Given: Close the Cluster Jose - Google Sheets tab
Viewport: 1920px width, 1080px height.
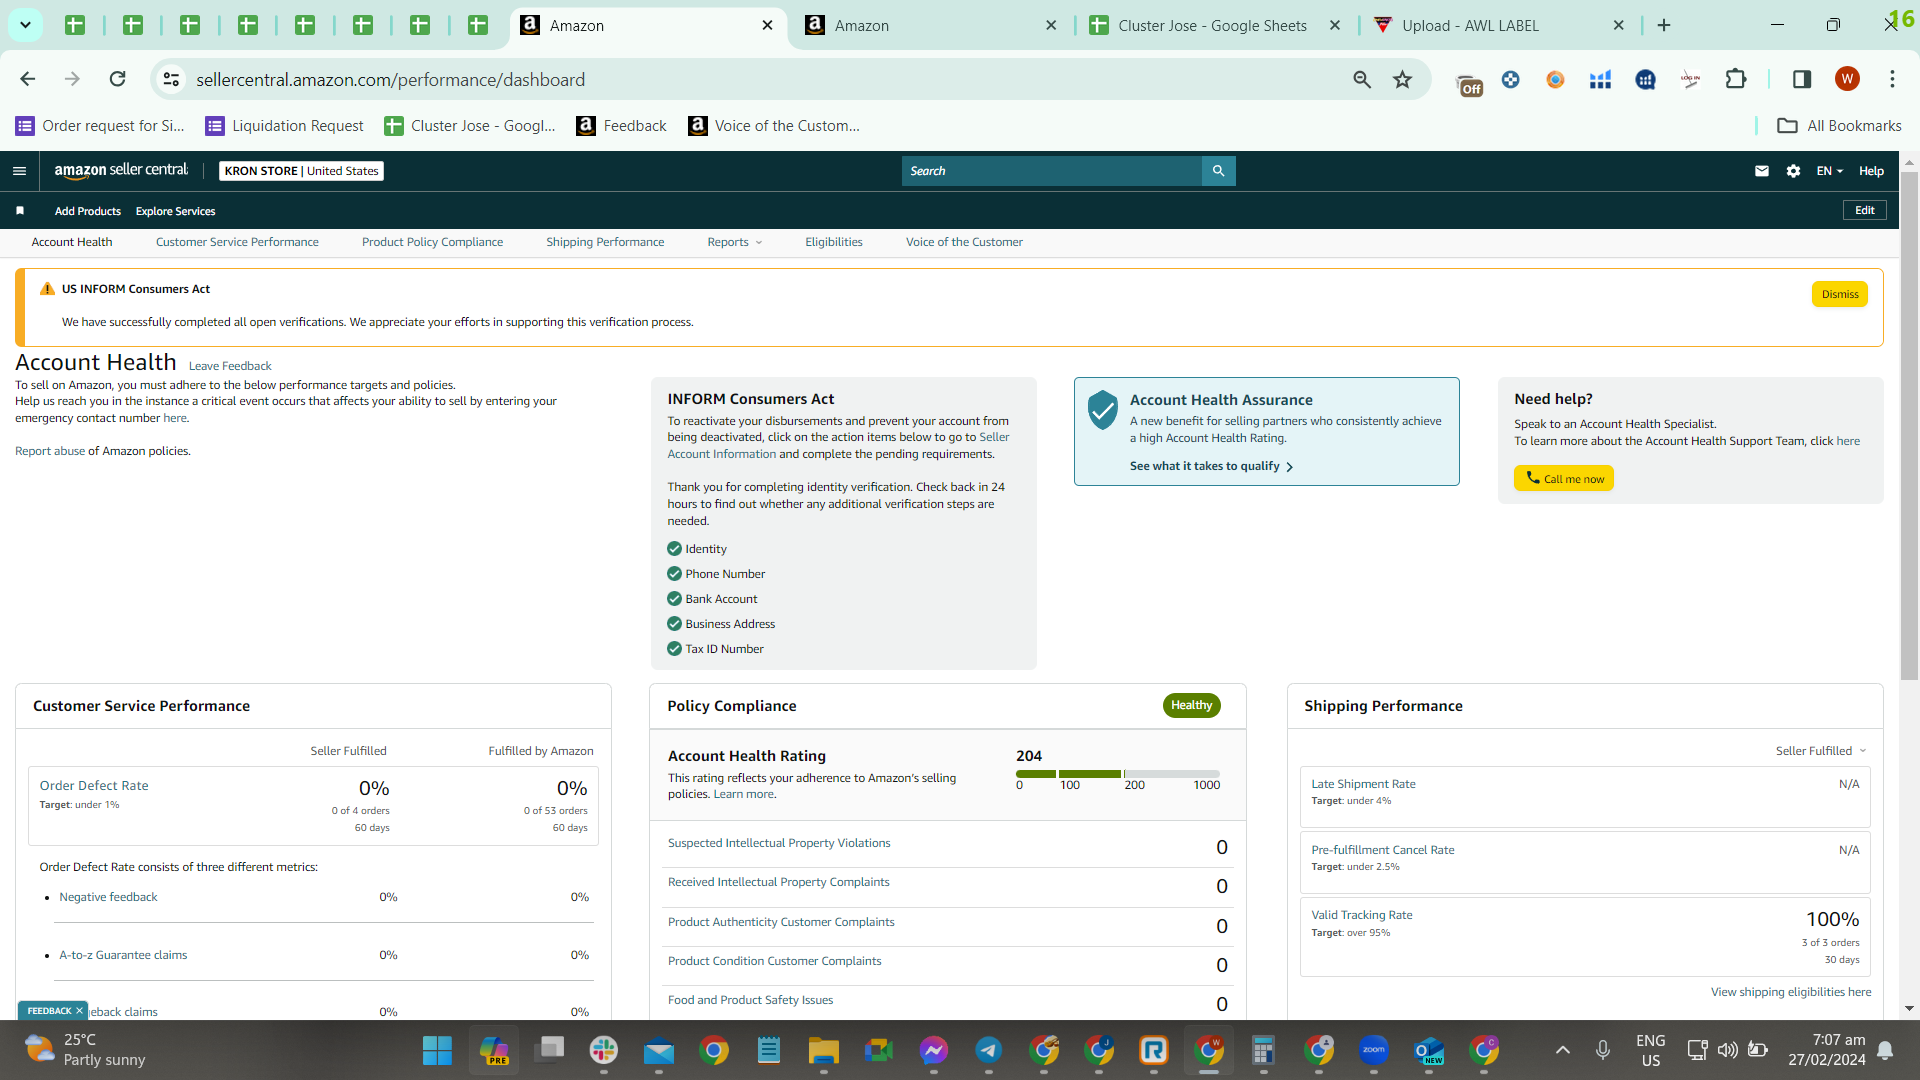Looking at the screenshot, I should 1335,25.
